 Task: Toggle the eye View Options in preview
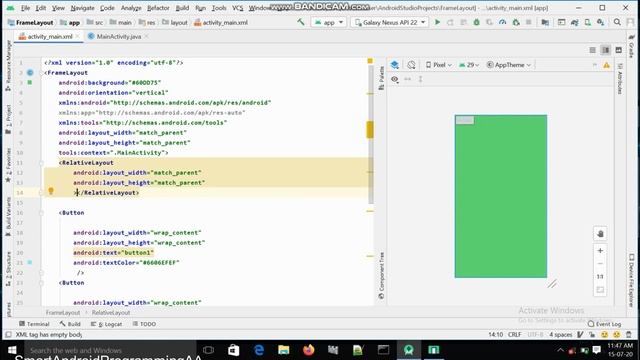395,79
